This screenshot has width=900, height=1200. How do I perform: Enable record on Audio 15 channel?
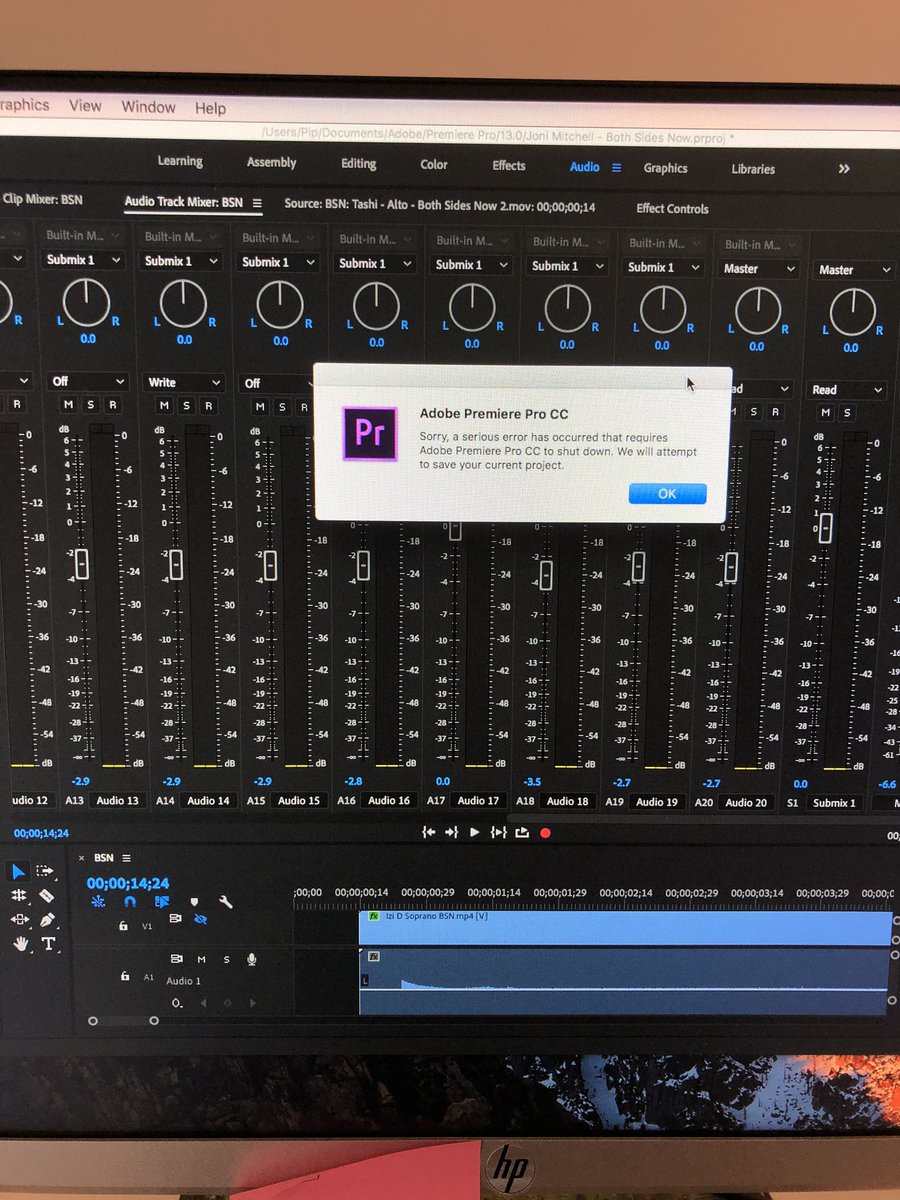coord(304,407)
